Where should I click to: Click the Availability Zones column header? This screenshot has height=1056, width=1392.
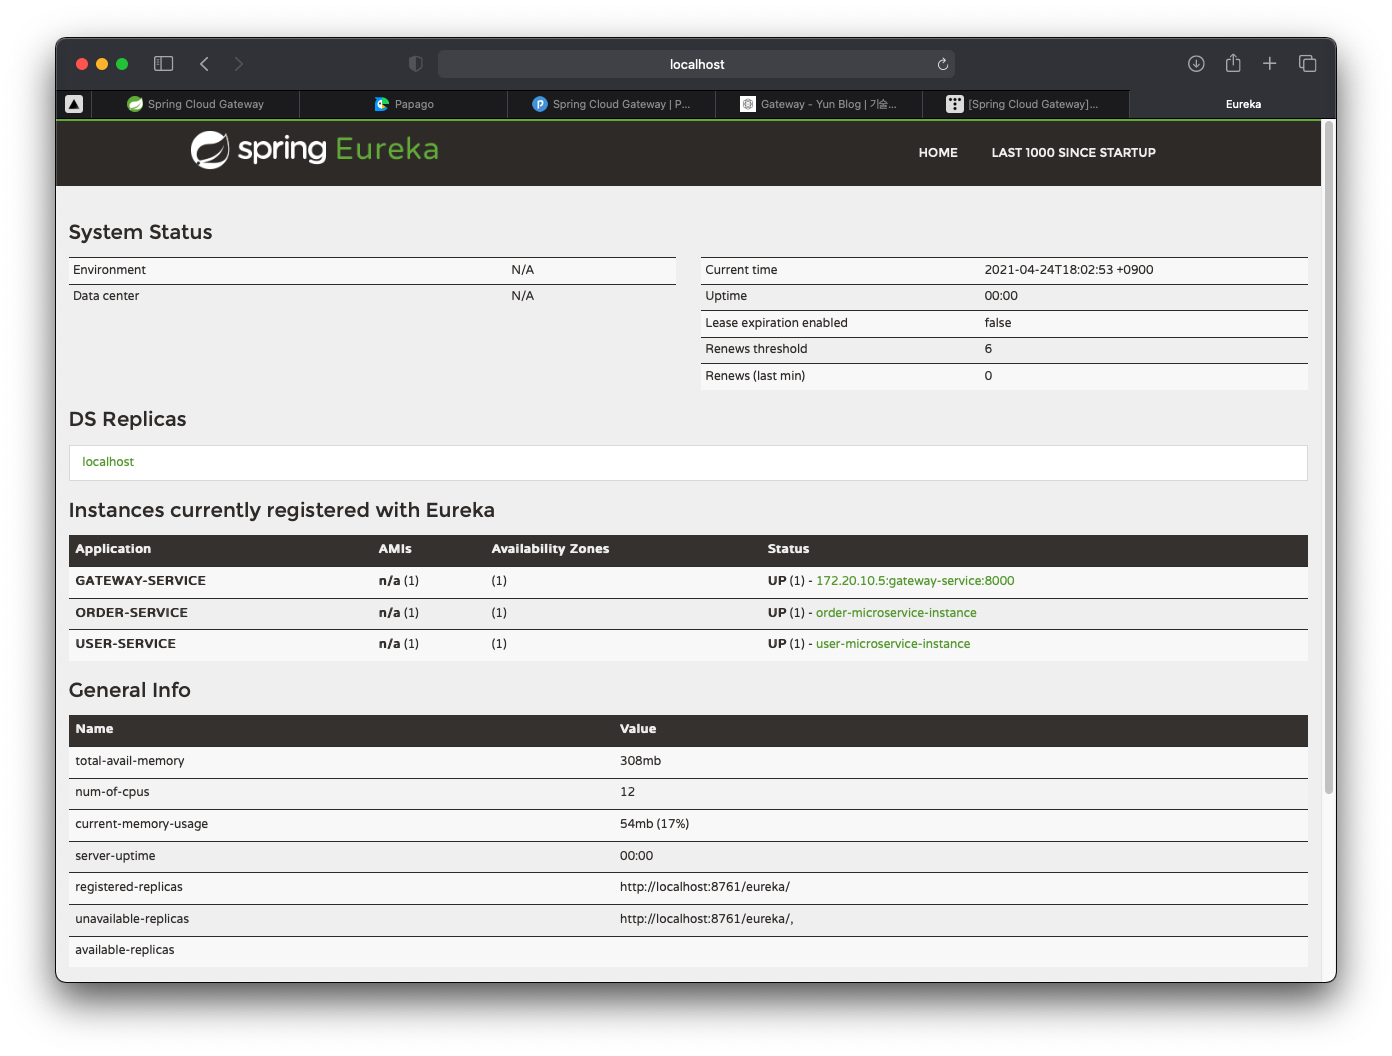click(x=550, y=549)
